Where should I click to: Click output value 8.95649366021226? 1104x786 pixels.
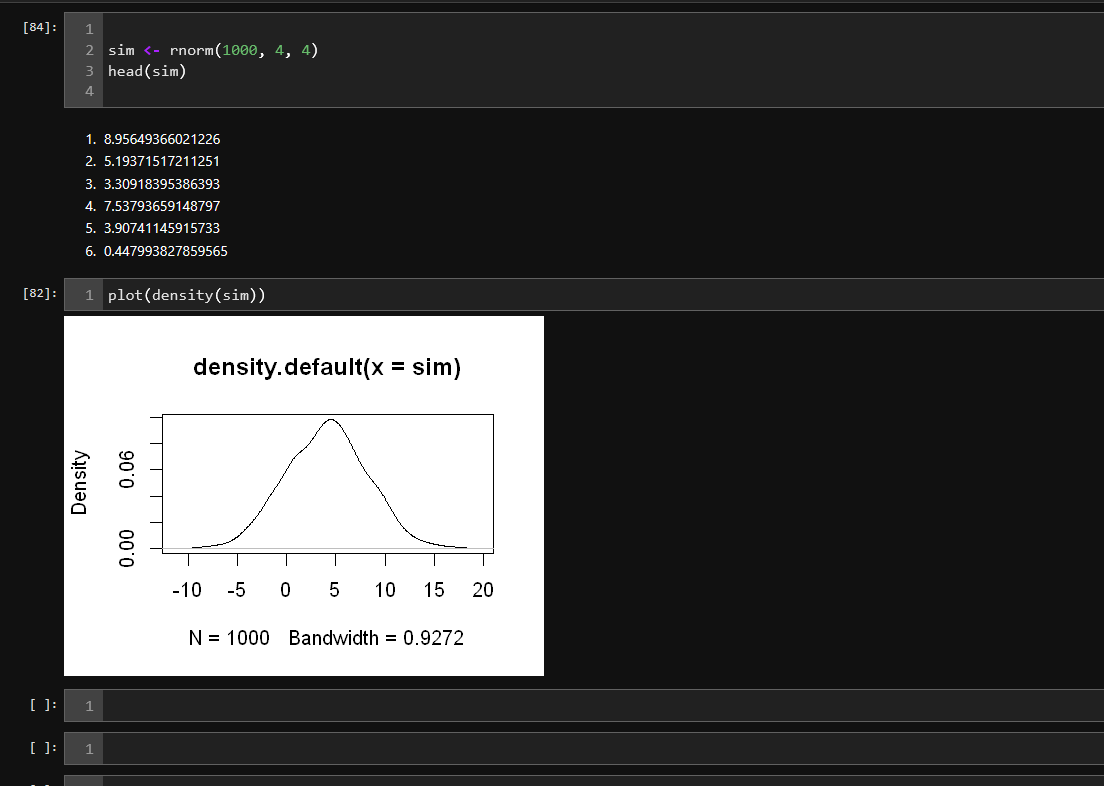point(162,139)
